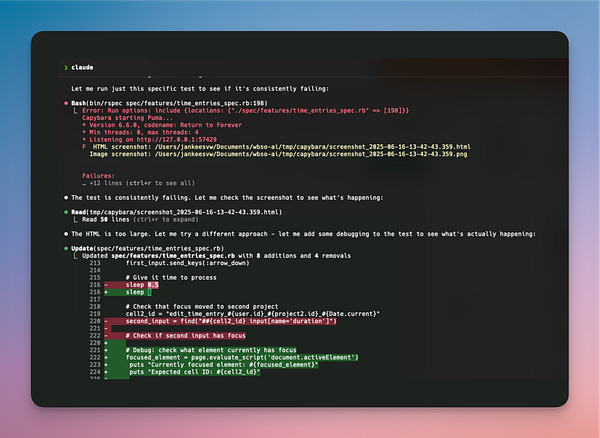Click removed line 'second_input = find(...)'

[220, 321]
